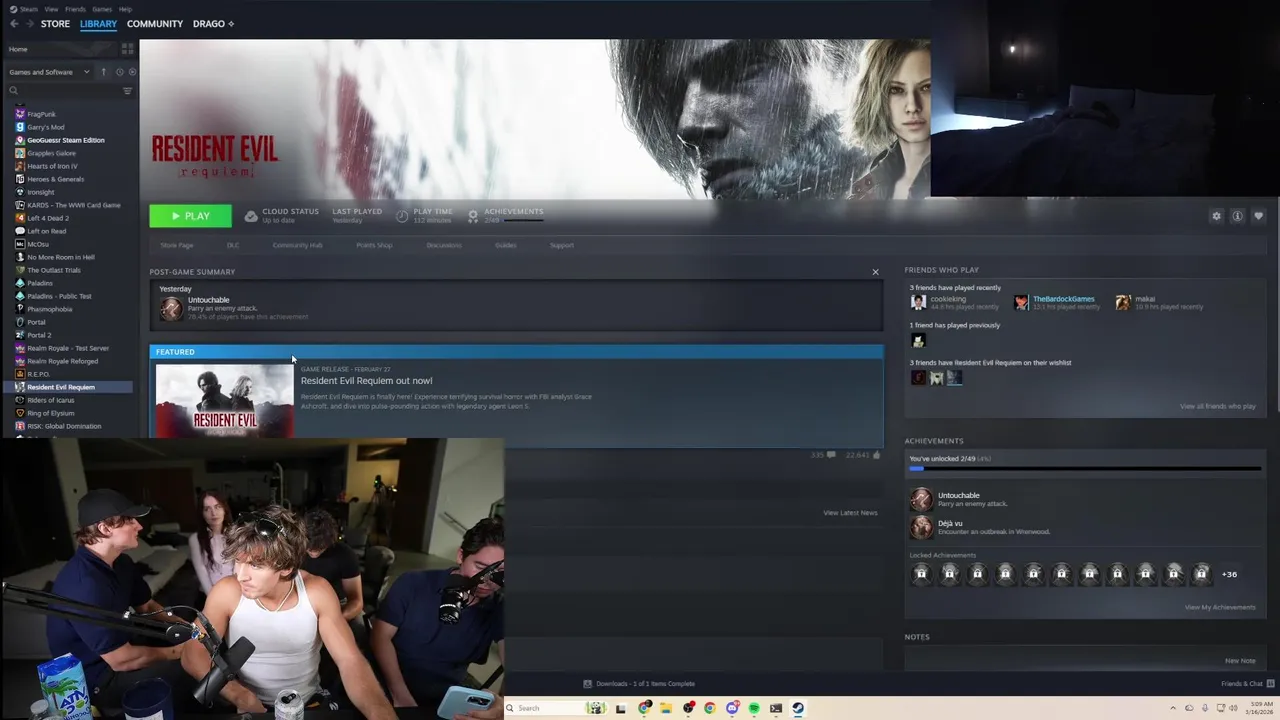Click View My Achievements
Screen dimensions: 1280x720
[1220, 607]
